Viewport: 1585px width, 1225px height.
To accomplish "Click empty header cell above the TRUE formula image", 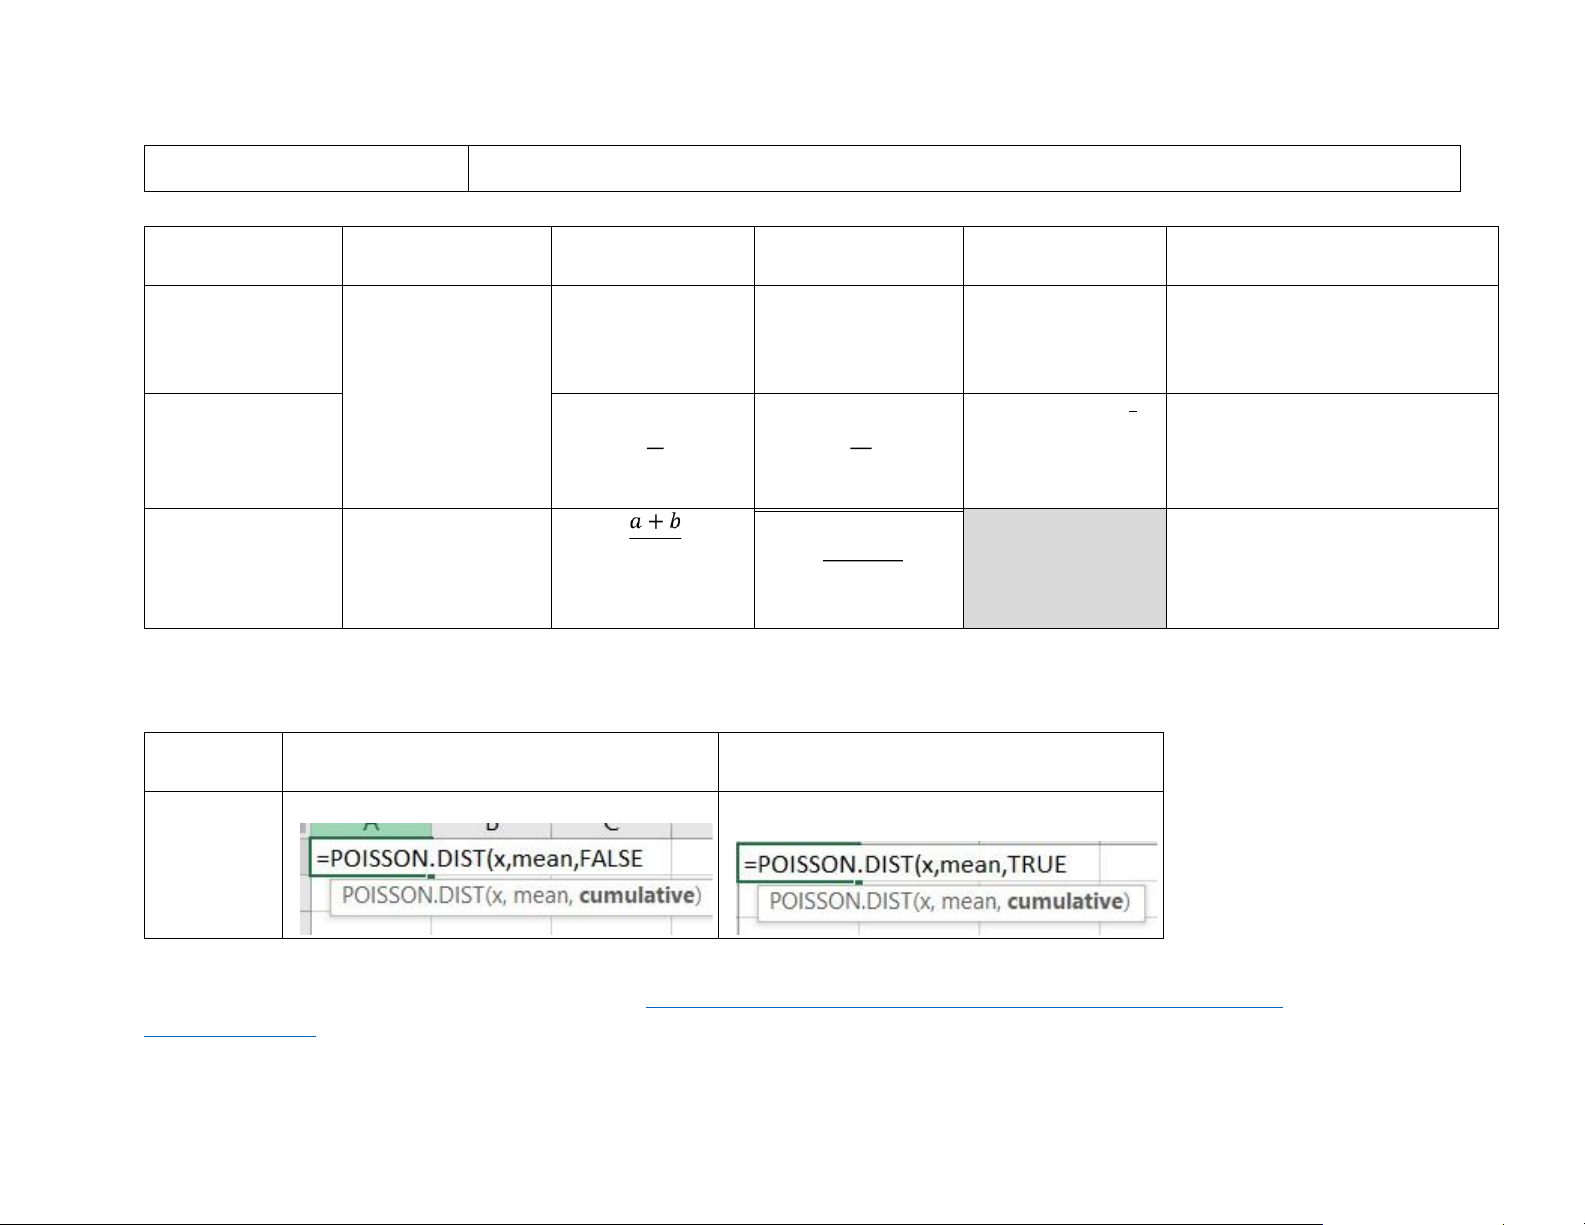I will click(x=940, y=762).
